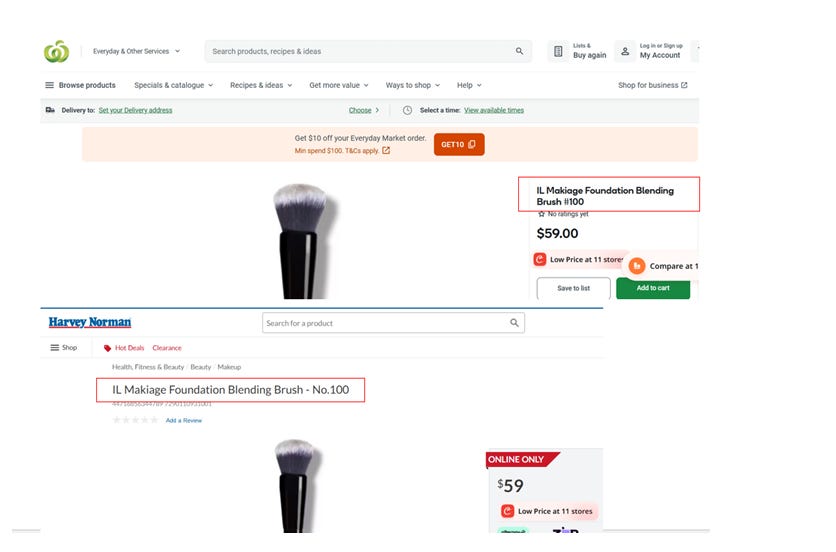
Task: Click the clock icon near Select a time
Action: tap(407, 110)
